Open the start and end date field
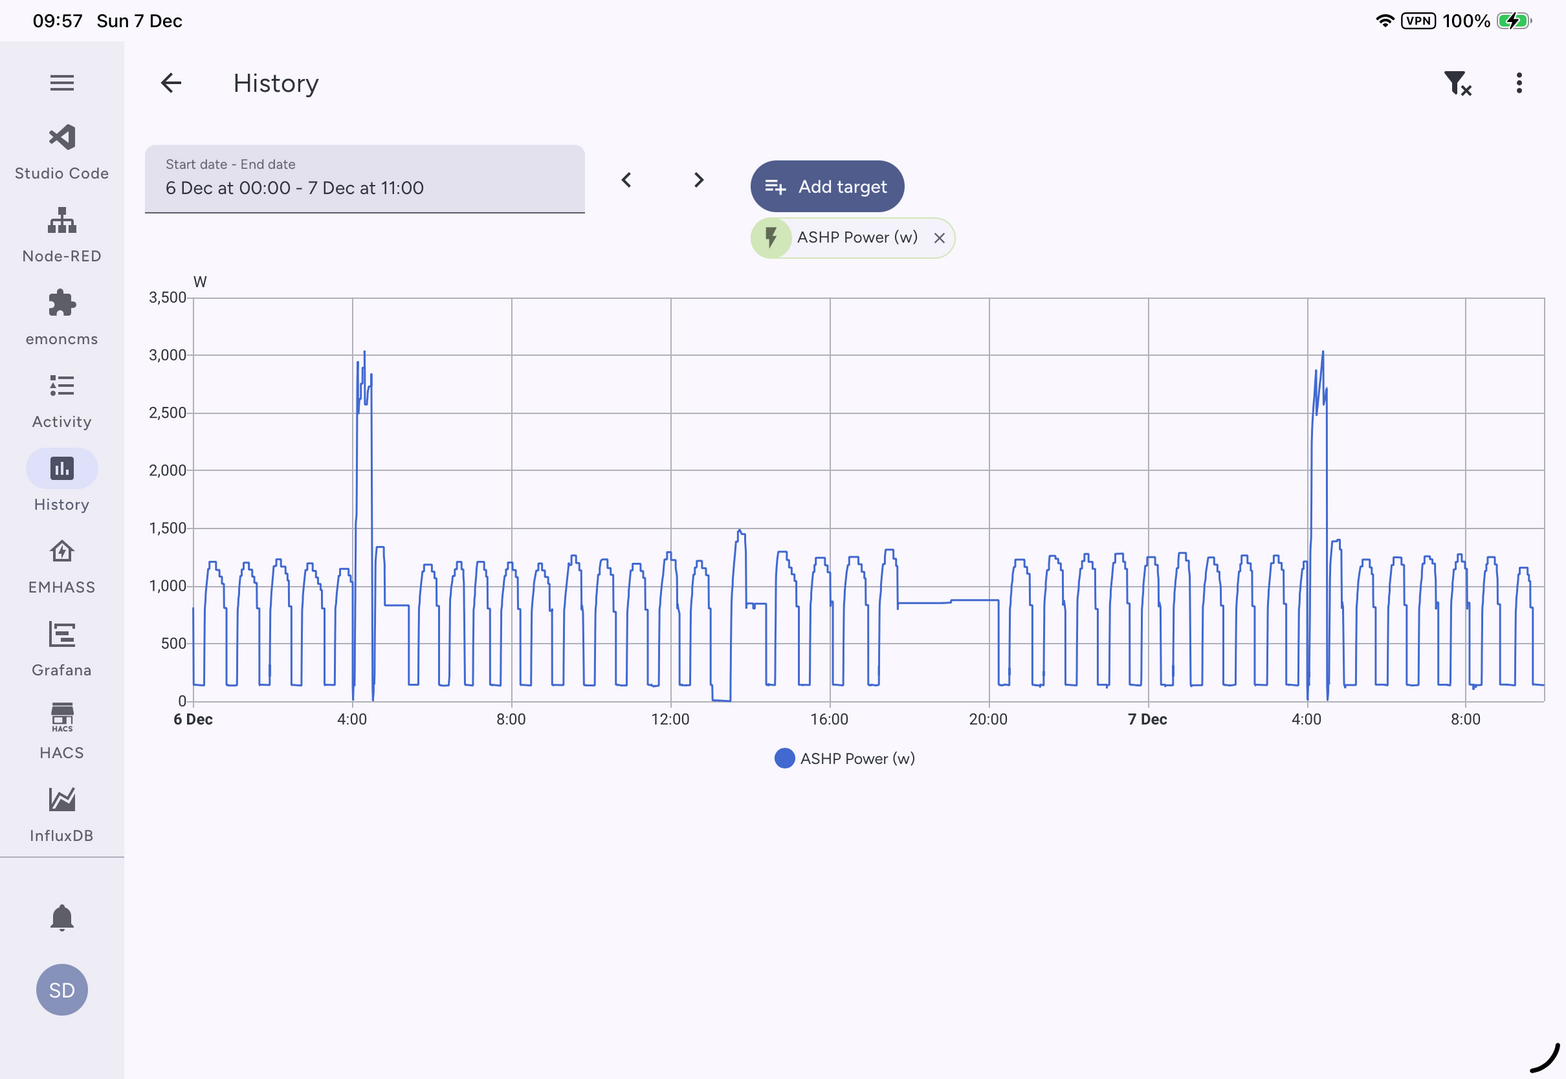Screen dimensions: 1566x1079 point(364,179)
